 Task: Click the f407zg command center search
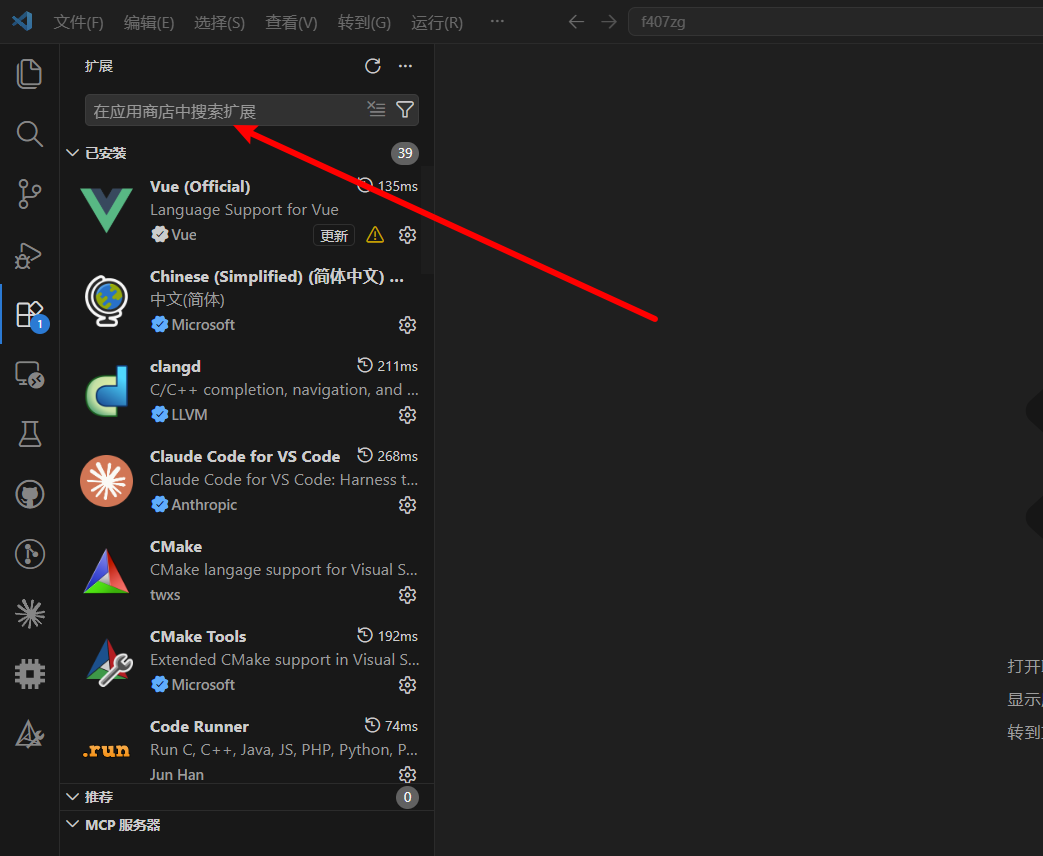[x=835, y=22]
